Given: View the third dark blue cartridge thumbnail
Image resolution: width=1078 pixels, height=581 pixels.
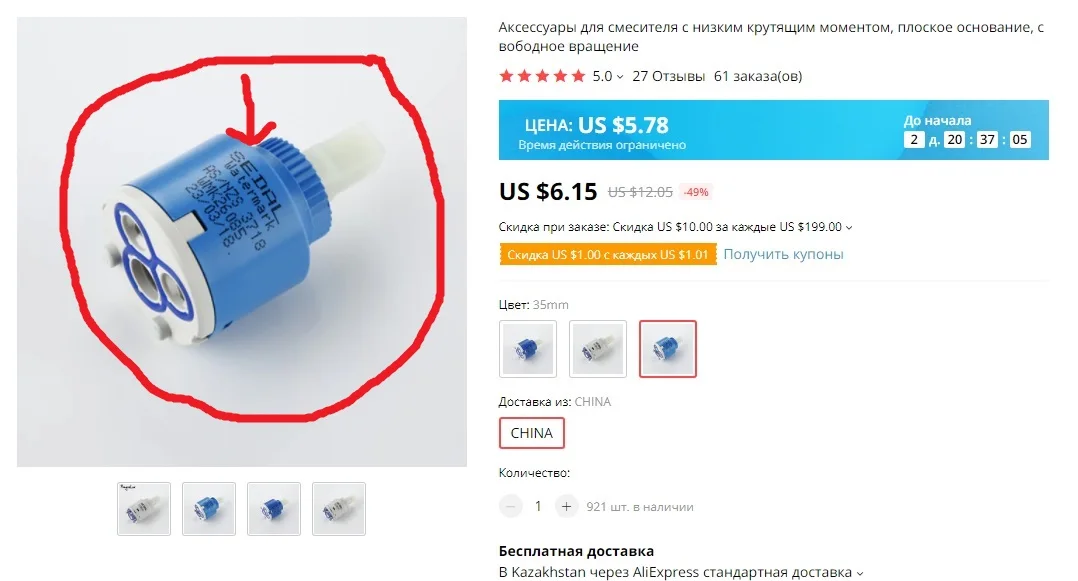Looking at the screenshot, I should pyautogui.click(x=274, y=509).
